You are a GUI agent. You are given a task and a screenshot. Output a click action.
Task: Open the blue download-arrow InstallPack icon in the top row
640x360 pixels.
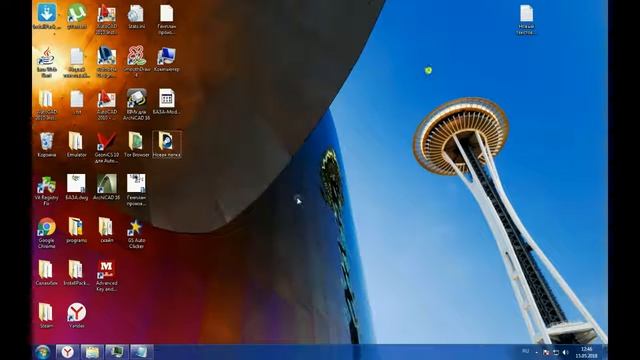47,16
